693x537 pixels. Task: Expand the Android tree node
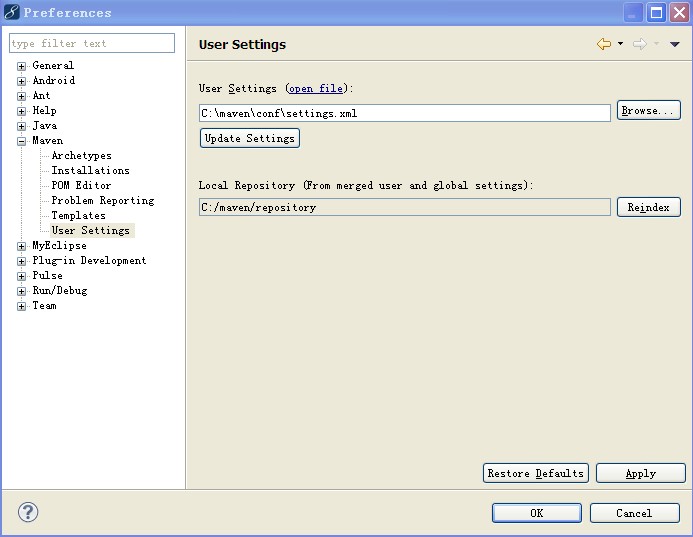click(21, 81)
